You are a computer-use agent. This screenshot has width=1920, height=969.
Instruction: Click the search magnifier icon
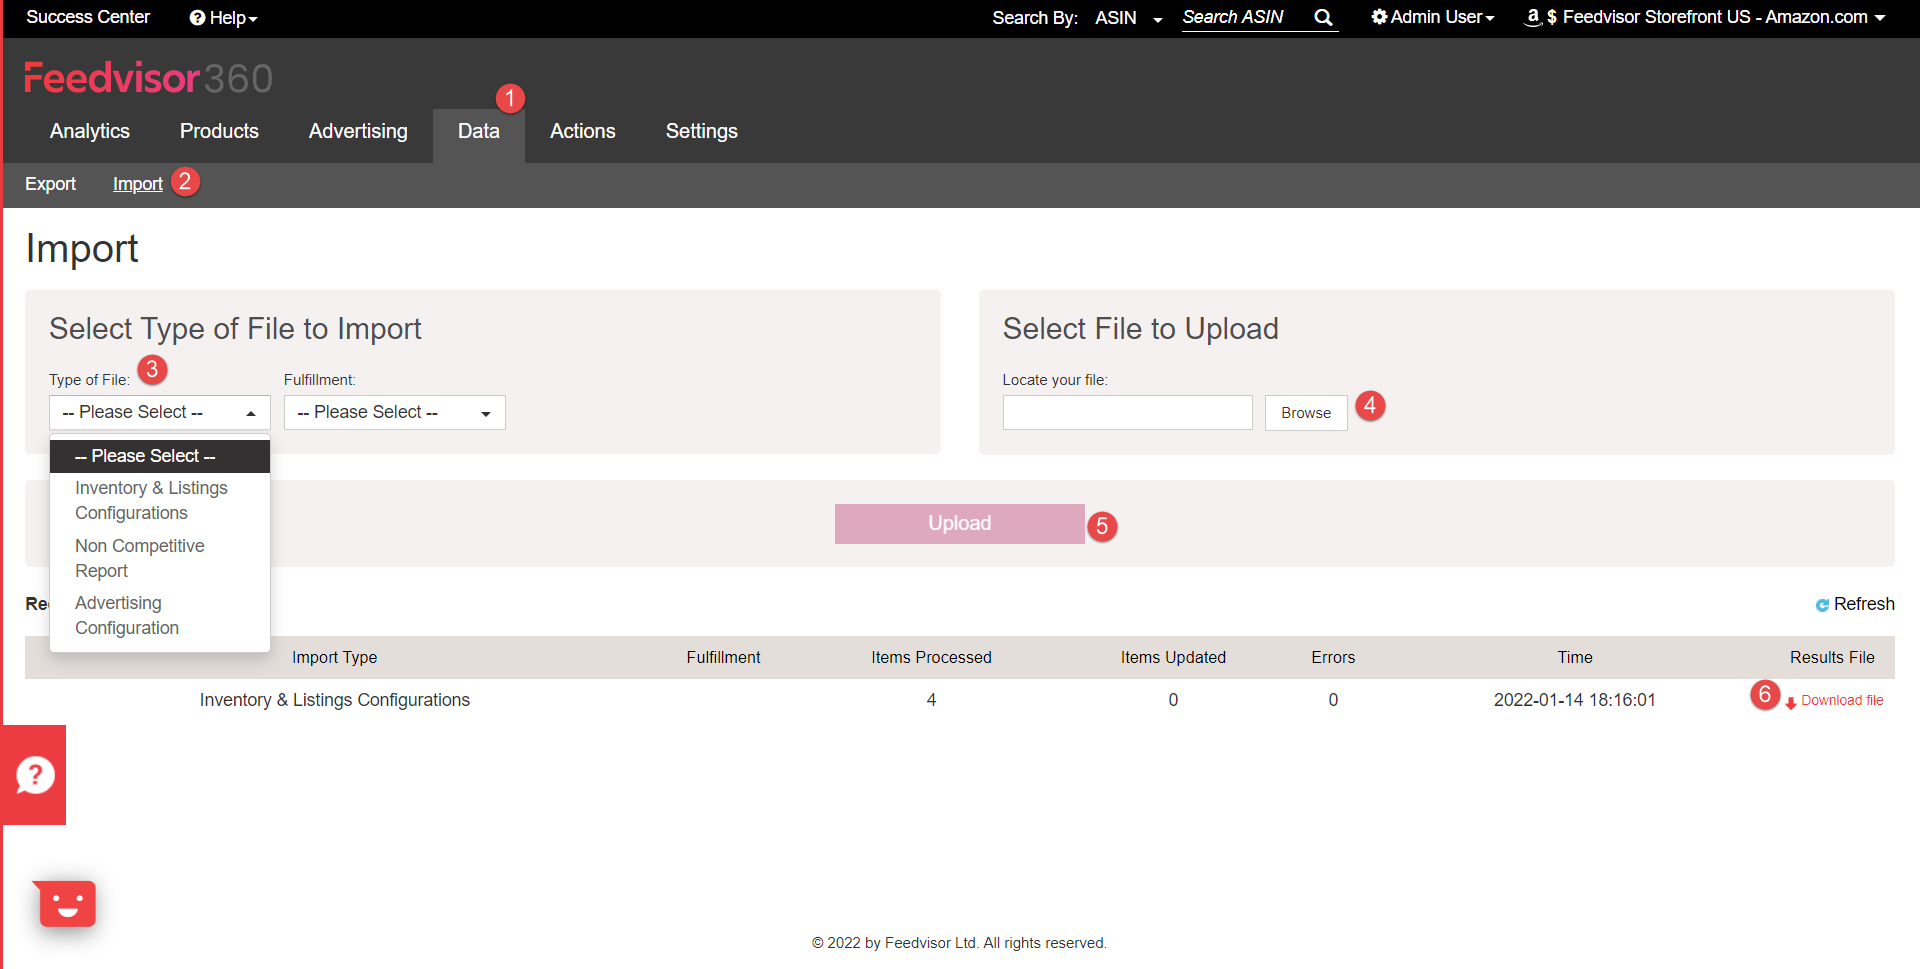1323,17
